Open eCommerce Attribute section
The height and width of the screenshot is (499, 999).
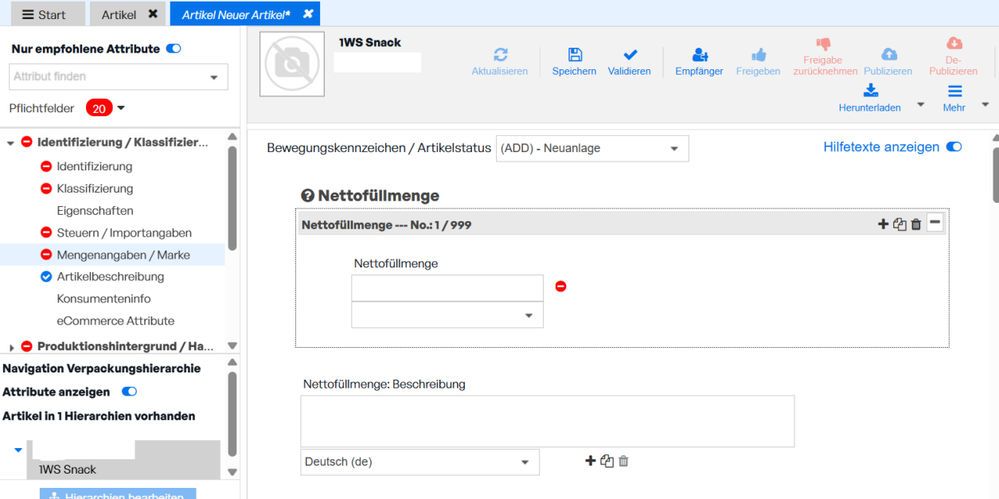coord(115,321)
